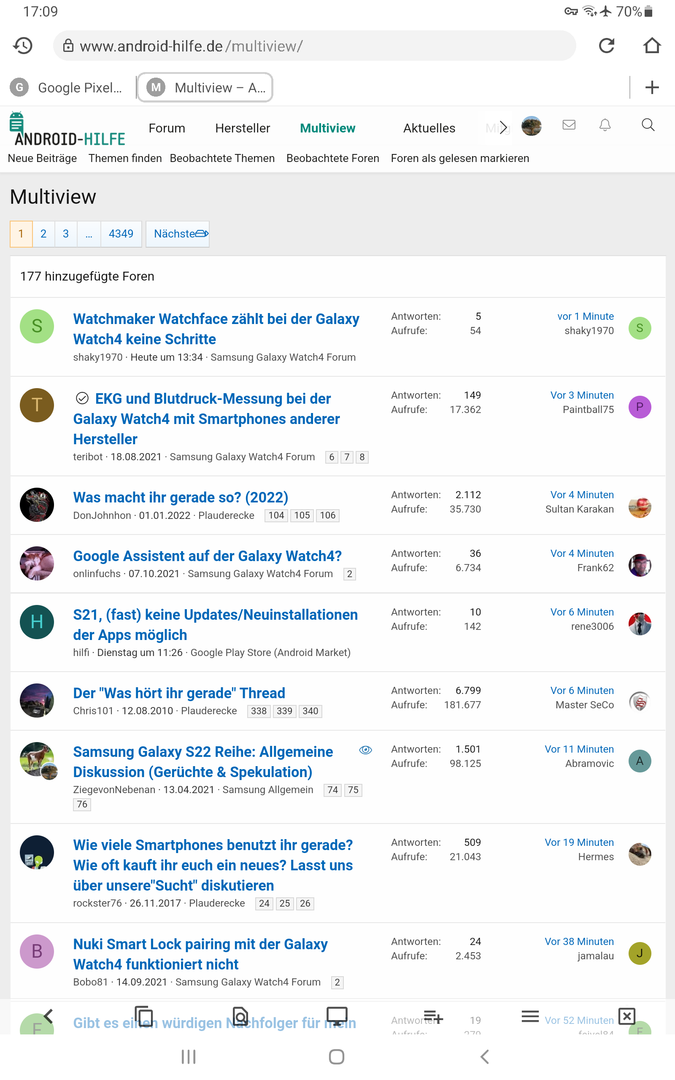Open shaky1970 green avatar on the right
The width and height of the screenshot is (675, 1080).
(640, 328)
